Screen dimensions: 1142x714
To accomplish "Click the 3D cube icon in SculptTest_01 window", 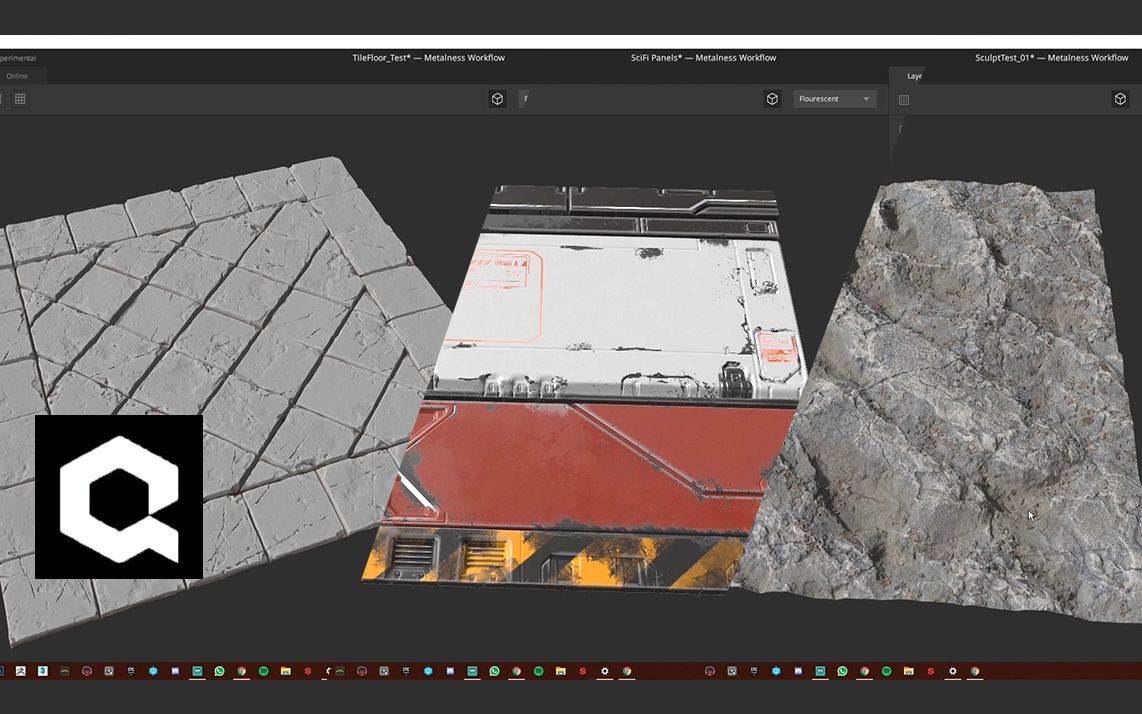I will point(1120,99).
